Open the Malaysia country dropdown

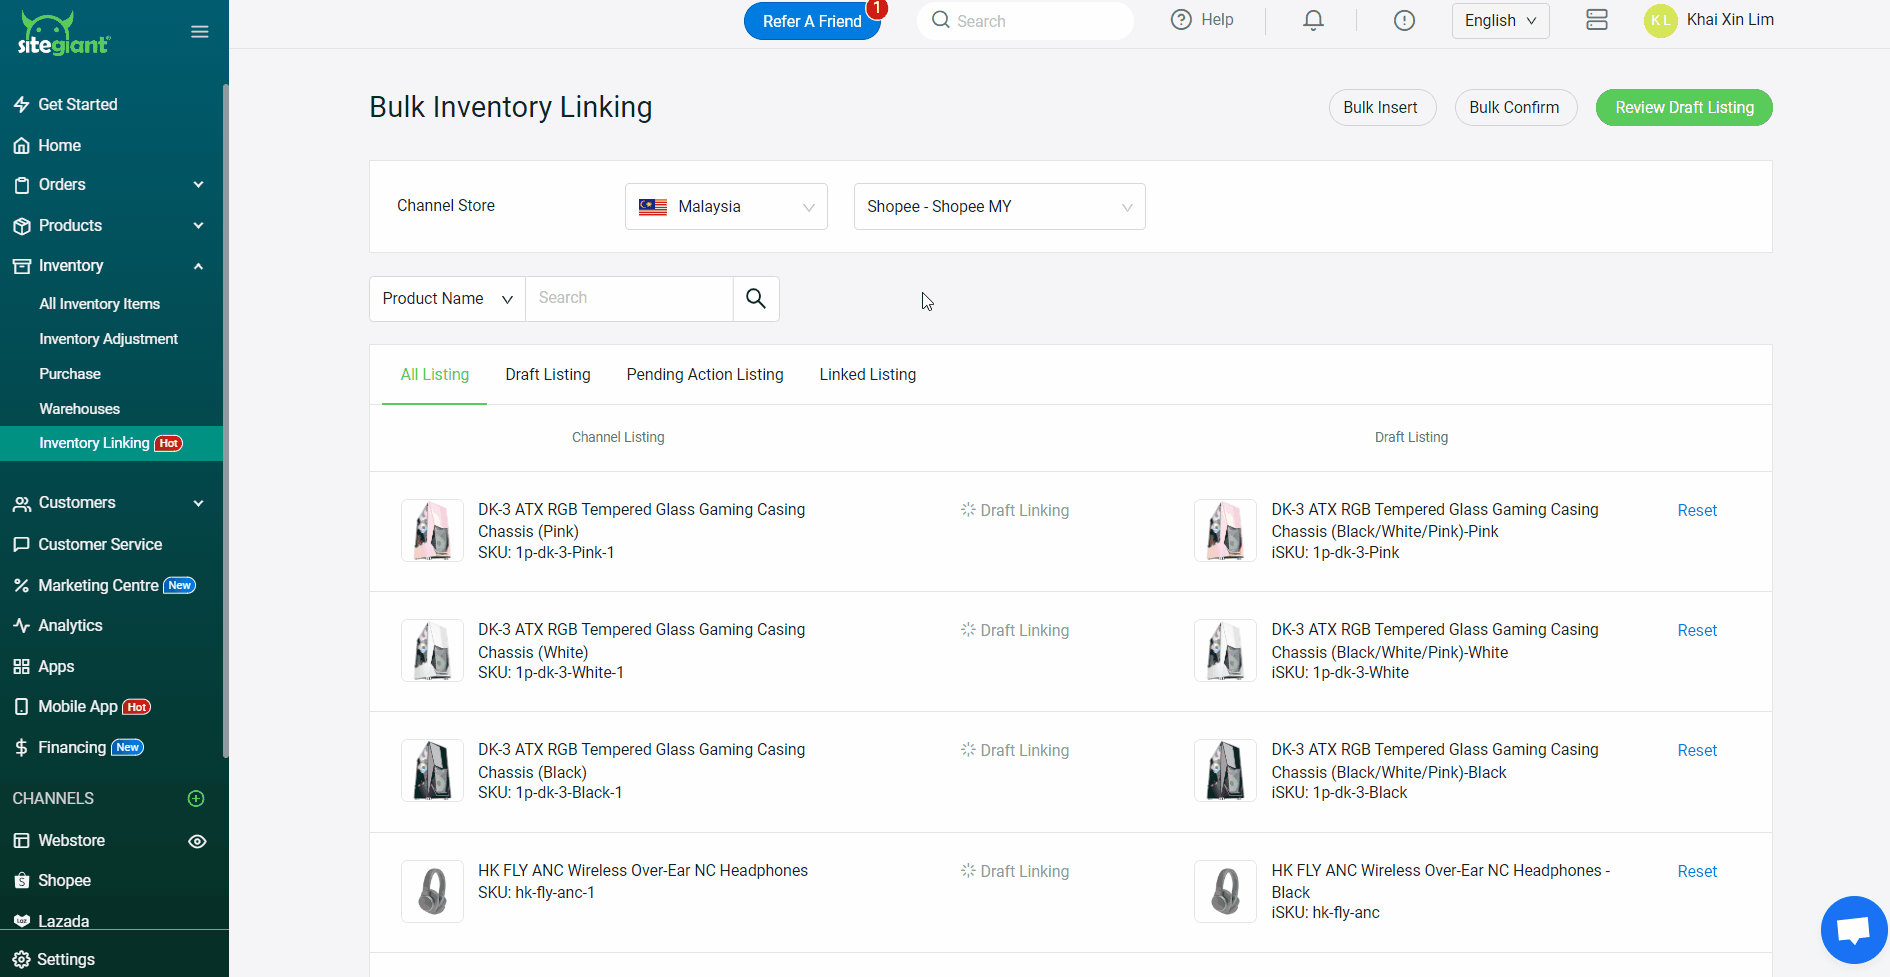726,207
